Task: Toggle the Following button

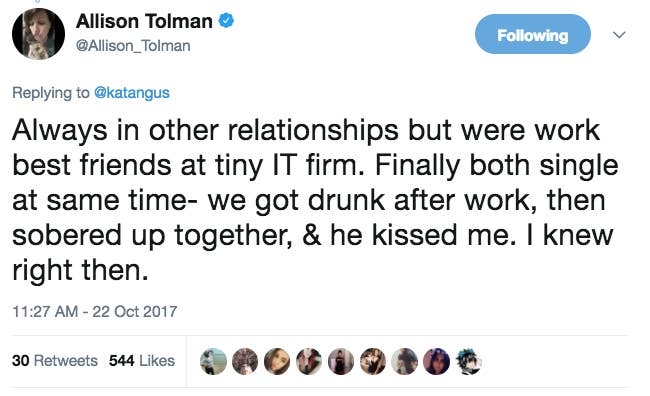Action: click(x=533, y=34)
